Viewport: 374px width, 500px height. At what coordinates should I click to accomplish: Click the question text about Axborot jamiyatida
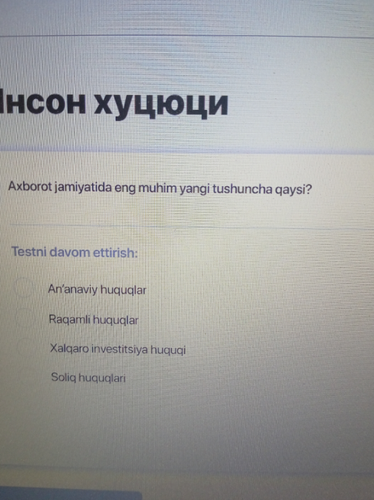pos(160,188)
